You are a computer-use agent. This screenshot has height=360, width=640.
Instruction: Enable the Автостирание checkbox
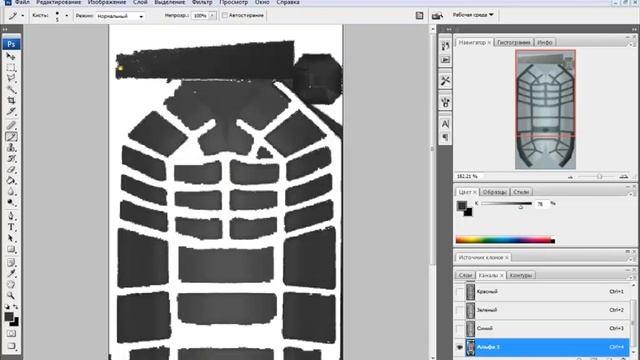click(x=224, y=16)
